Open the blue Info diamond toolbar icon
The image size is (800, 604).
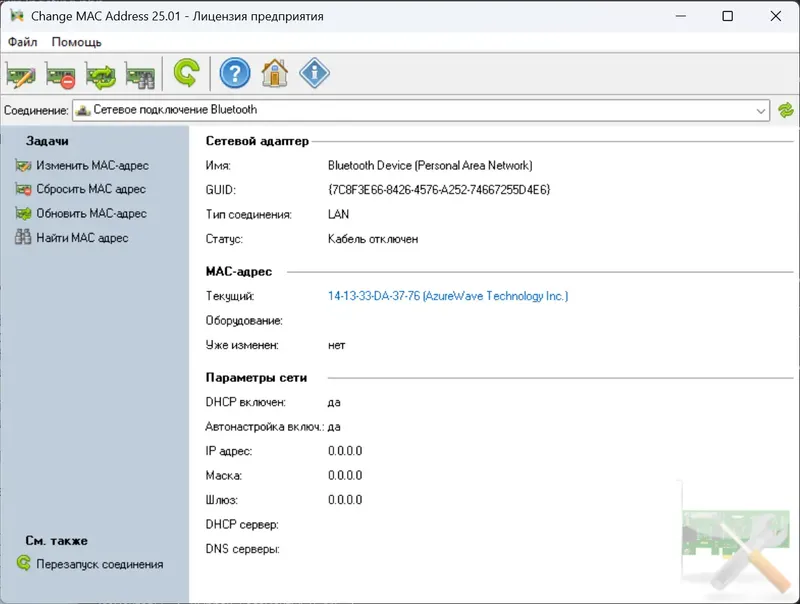click(314, 74)
